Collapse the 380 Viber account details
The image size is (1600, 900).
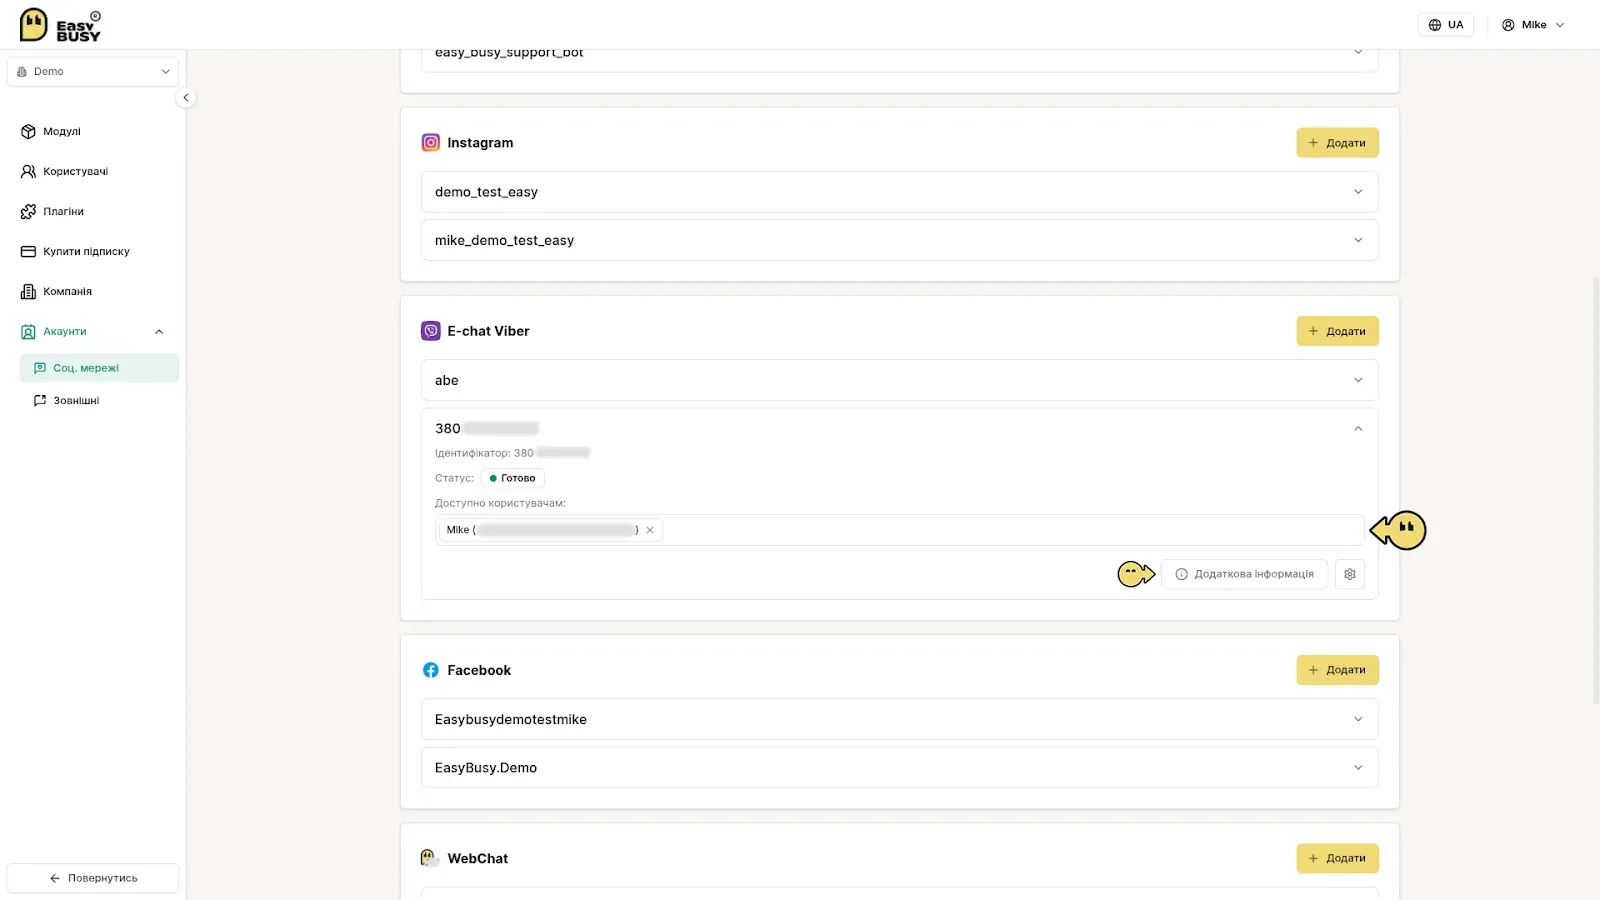tap(1358, 429)
